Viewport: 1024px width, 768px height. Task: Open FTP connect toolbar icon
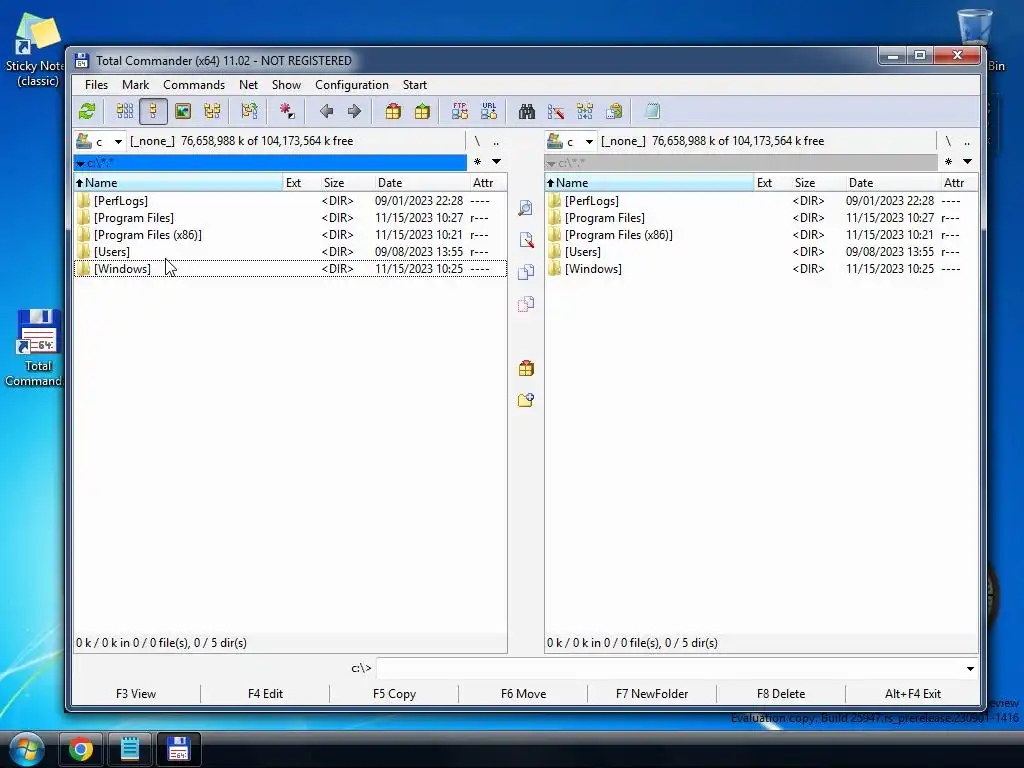tap(460, 111)
